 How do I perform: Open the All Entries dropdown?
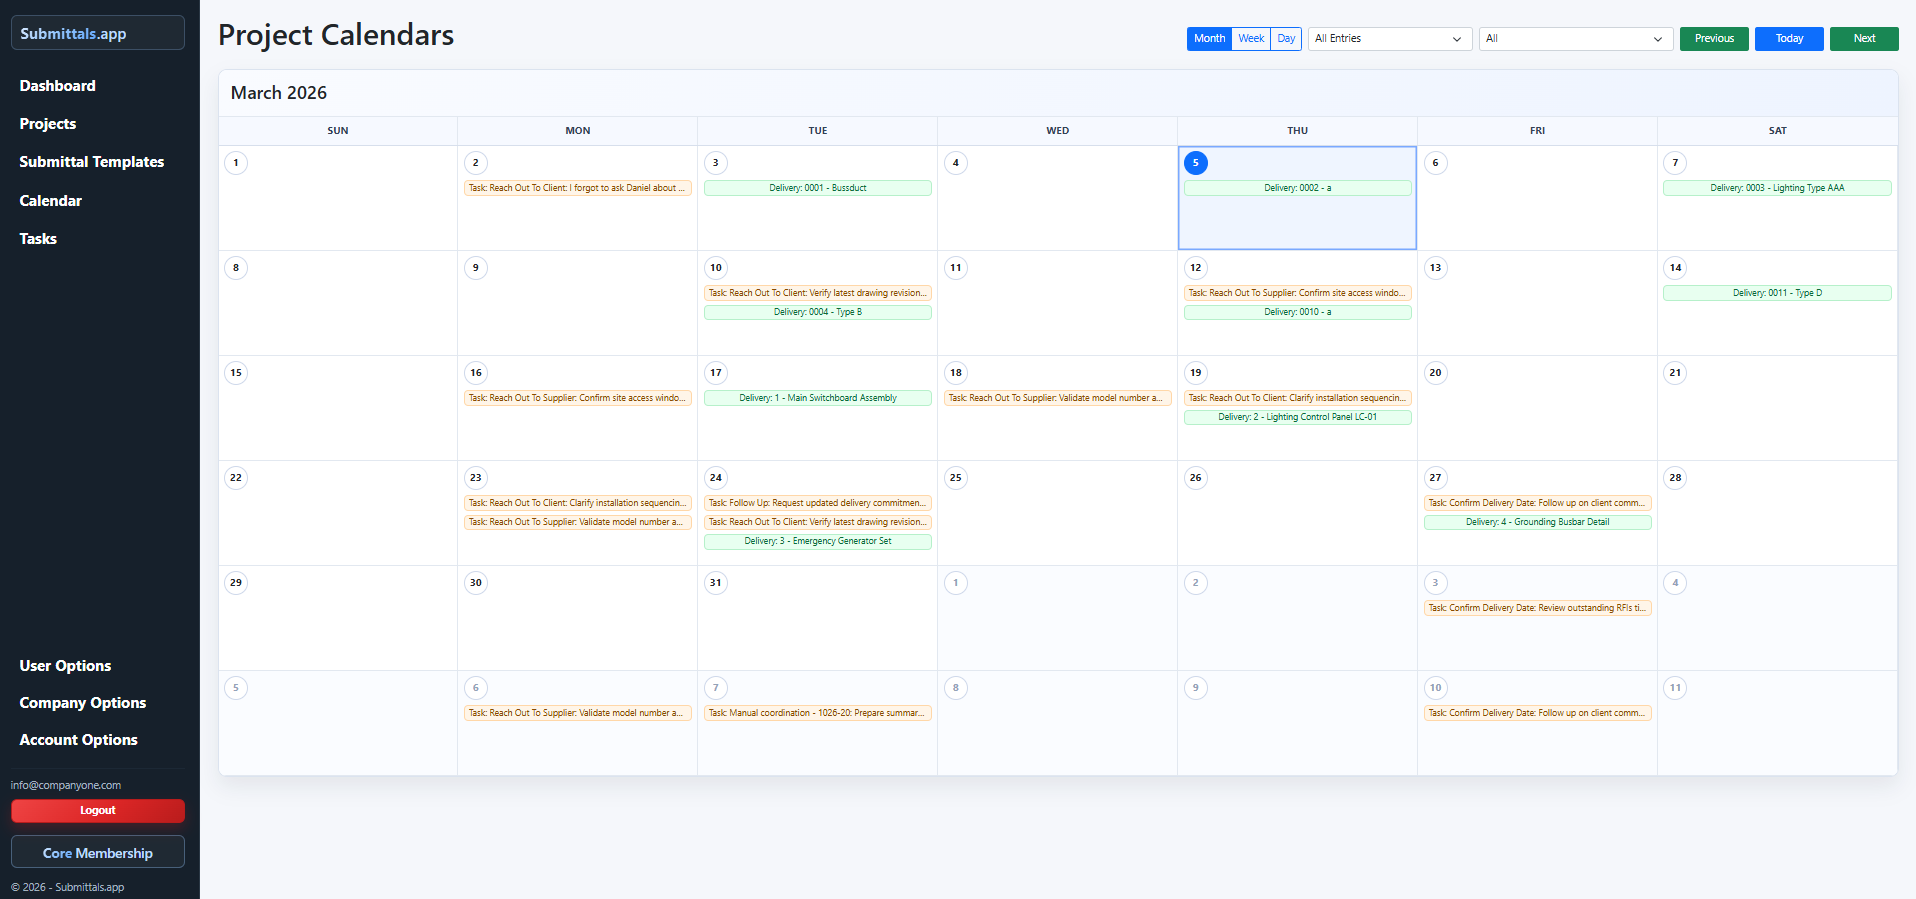[1389, 39]
